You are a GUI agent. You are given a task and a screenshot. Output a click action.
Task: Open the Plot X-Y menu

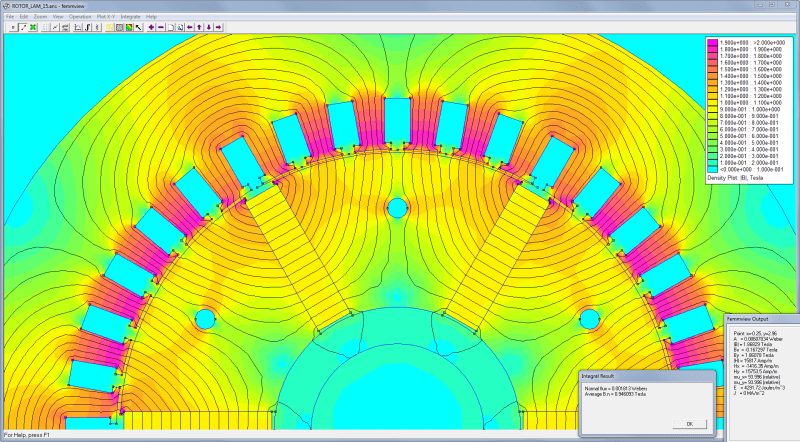tap(106, 17)
